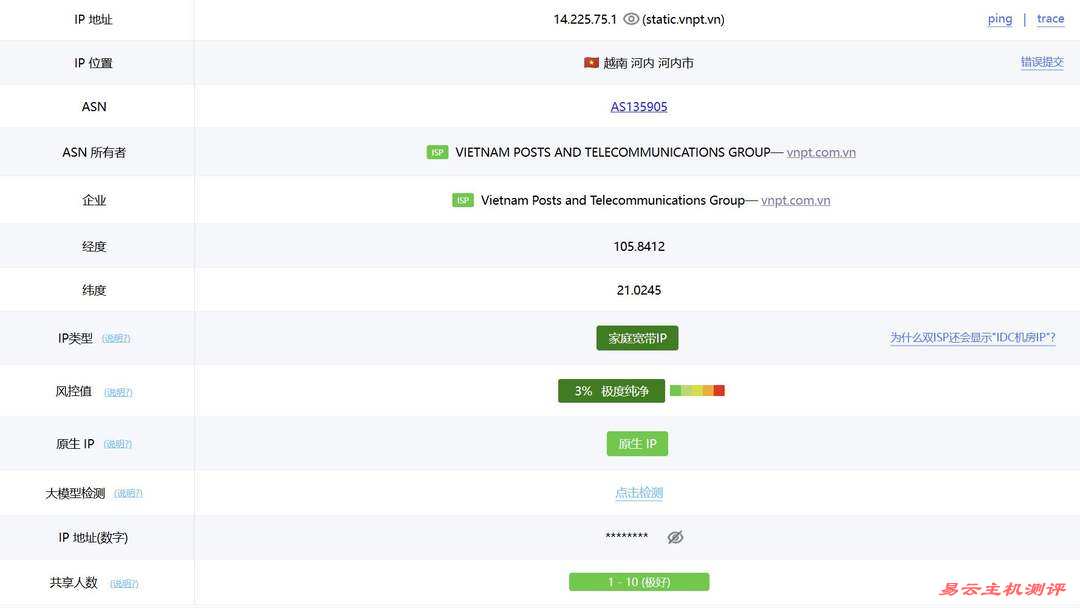This screenshot has height=608, width=1080.
Task: Click the eye icon beside IP 14.225.75.1
Action: coord(631,19)
